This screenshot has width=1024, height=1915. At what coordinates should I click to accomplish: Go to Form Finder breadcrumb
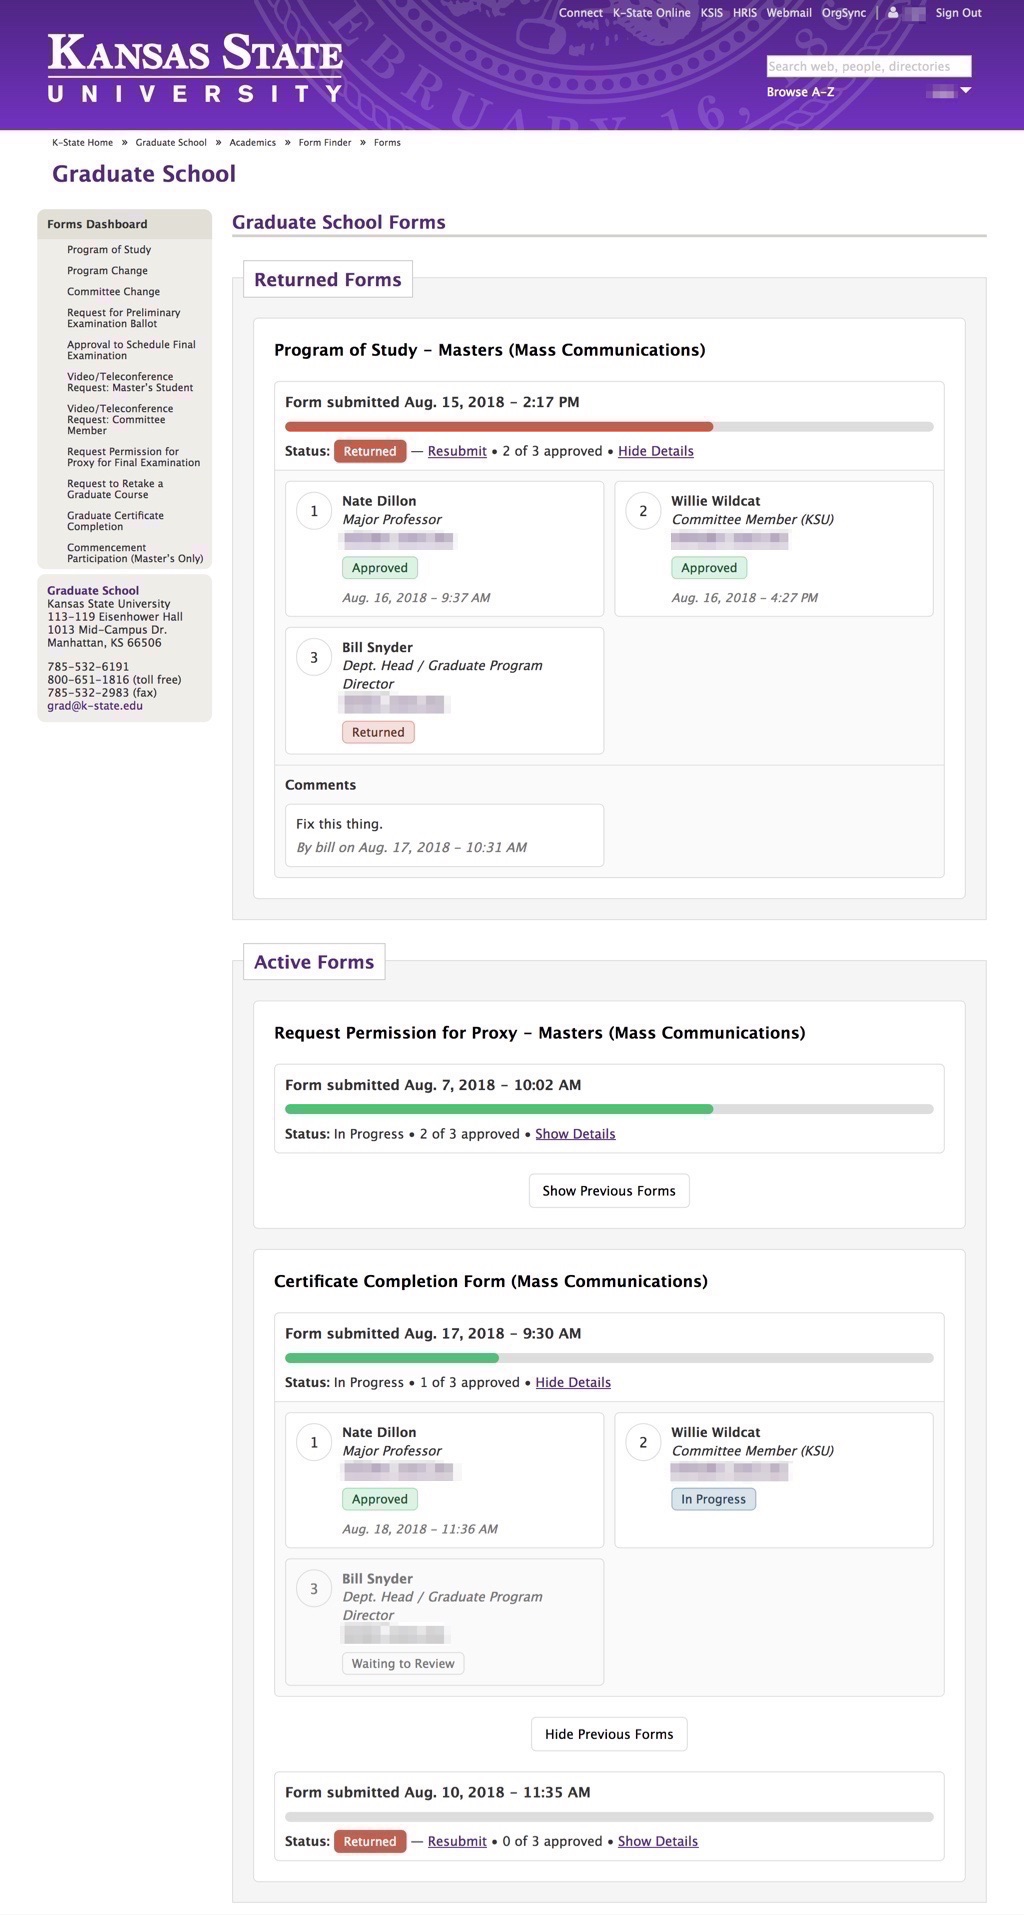(325, 143)
